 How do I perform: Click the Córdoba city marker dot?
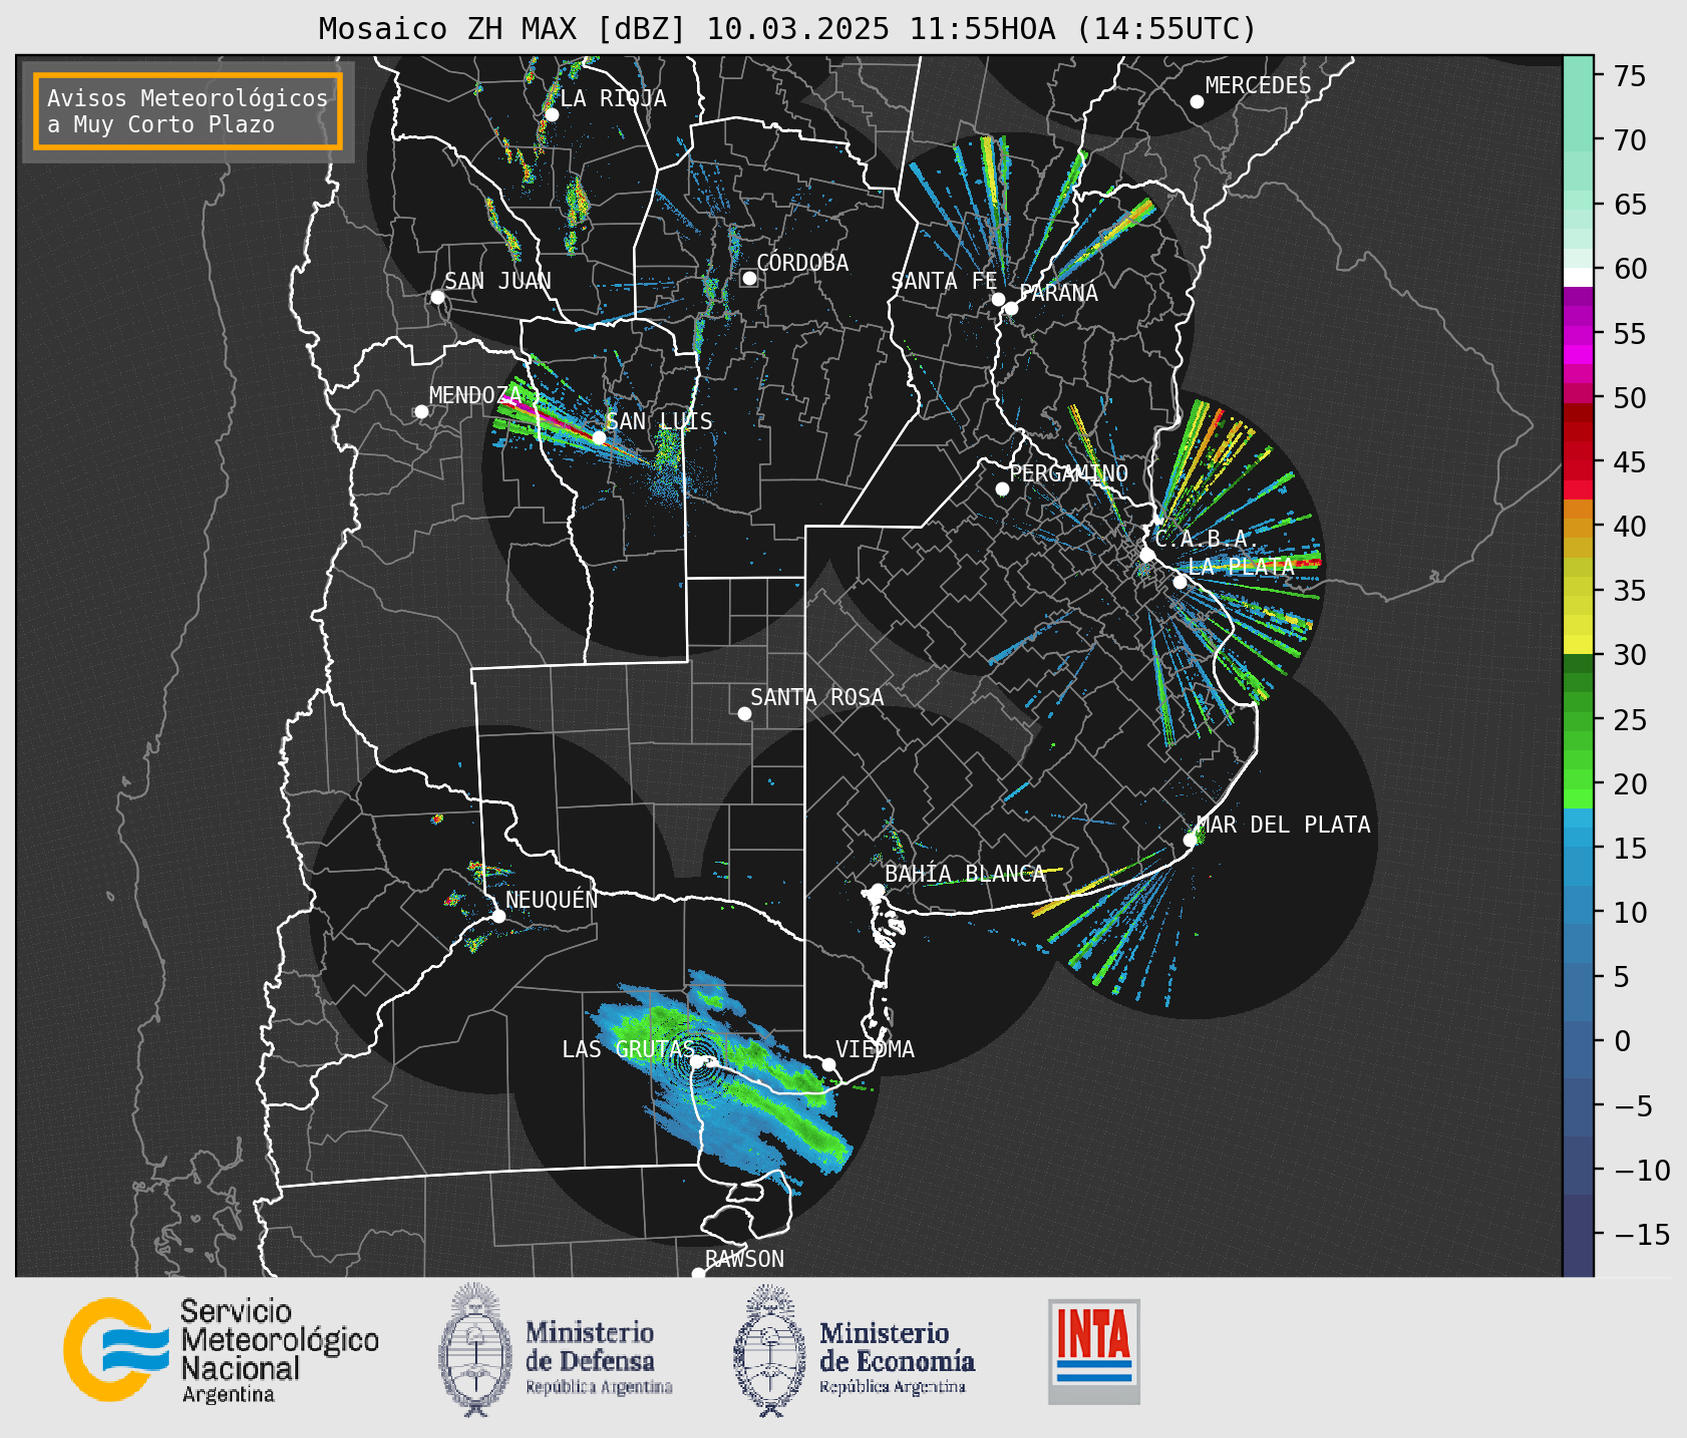coord(749,278)
